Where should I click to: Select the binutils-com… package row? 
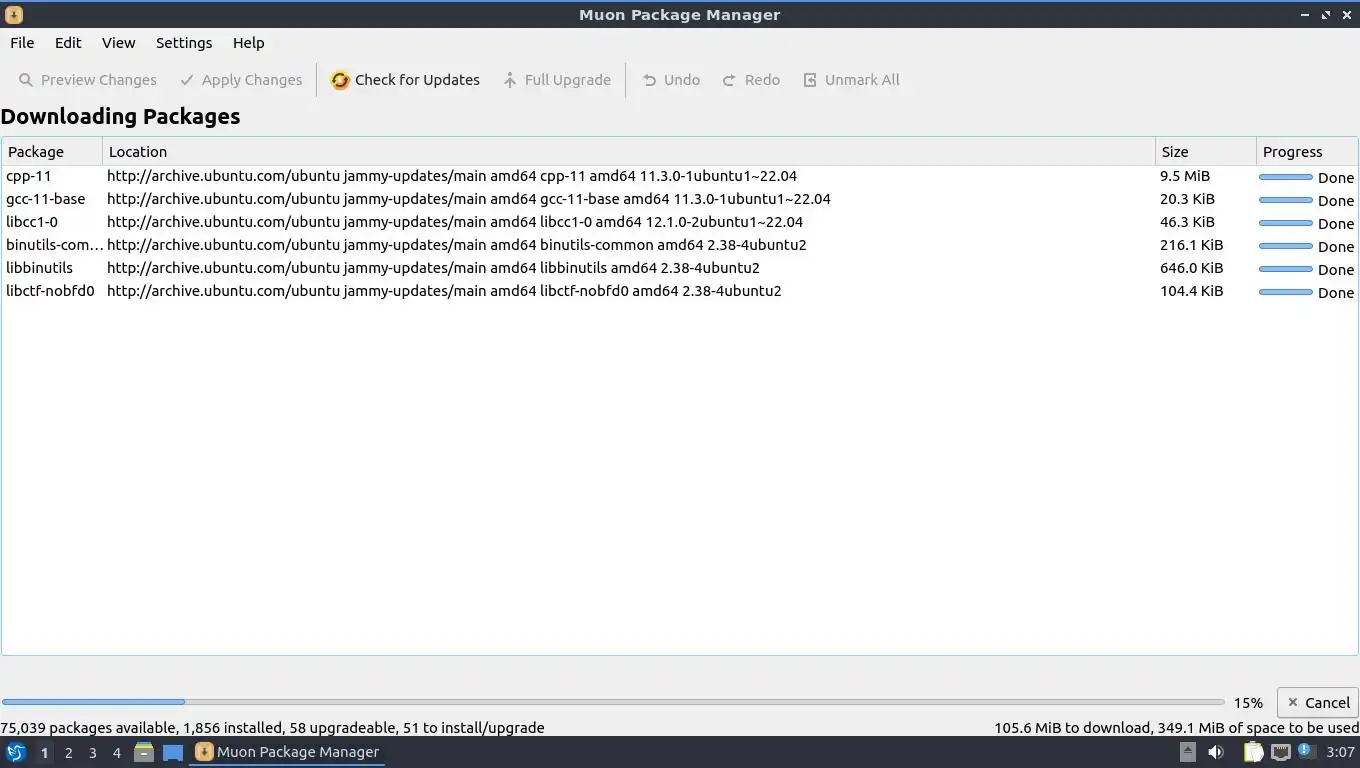[x=680, y=245]
